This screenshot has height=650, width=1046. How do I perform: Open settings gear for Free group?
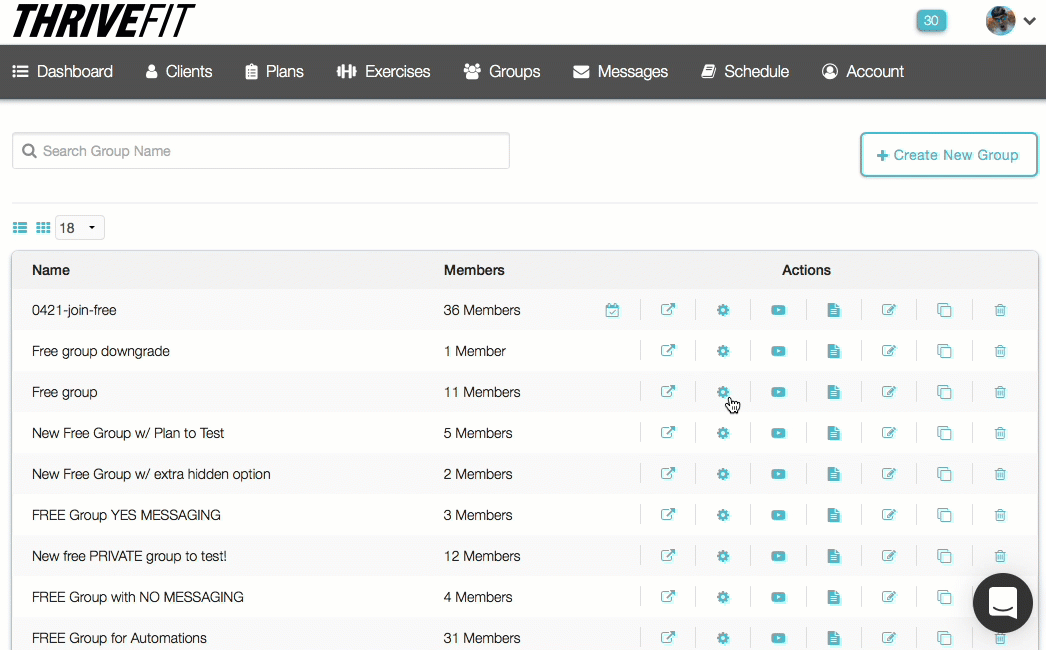coord(723,392)
